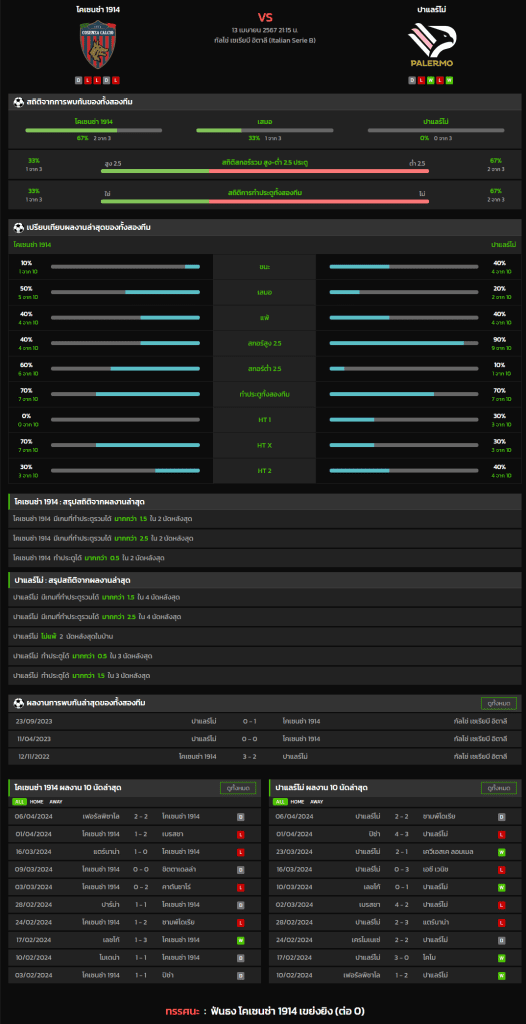Click the Cosenza Calcio team crest
The image size is (526, 1024).
pyautogui.click(x=97, y=44)
